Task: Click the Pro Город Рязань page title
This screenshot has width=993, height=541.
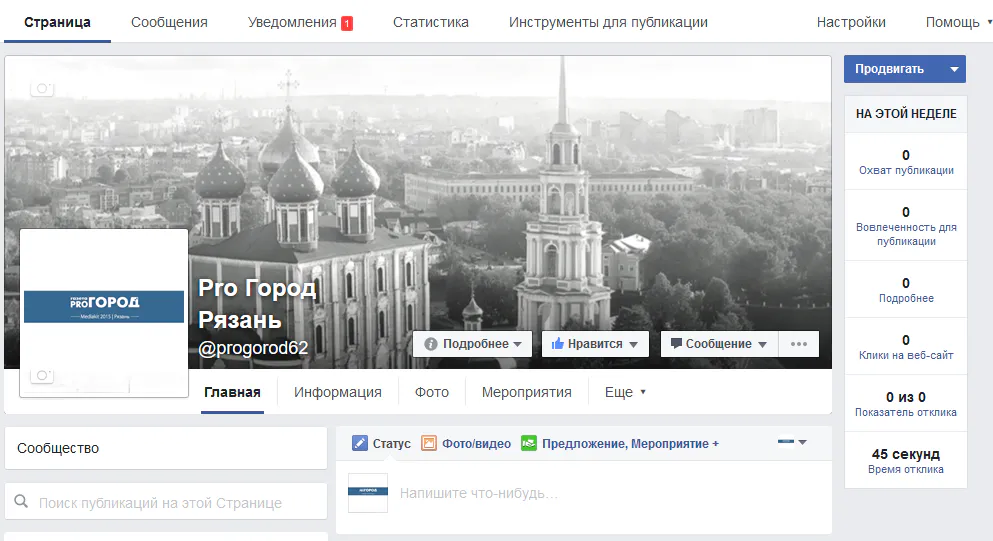Action: click(257, 303)
